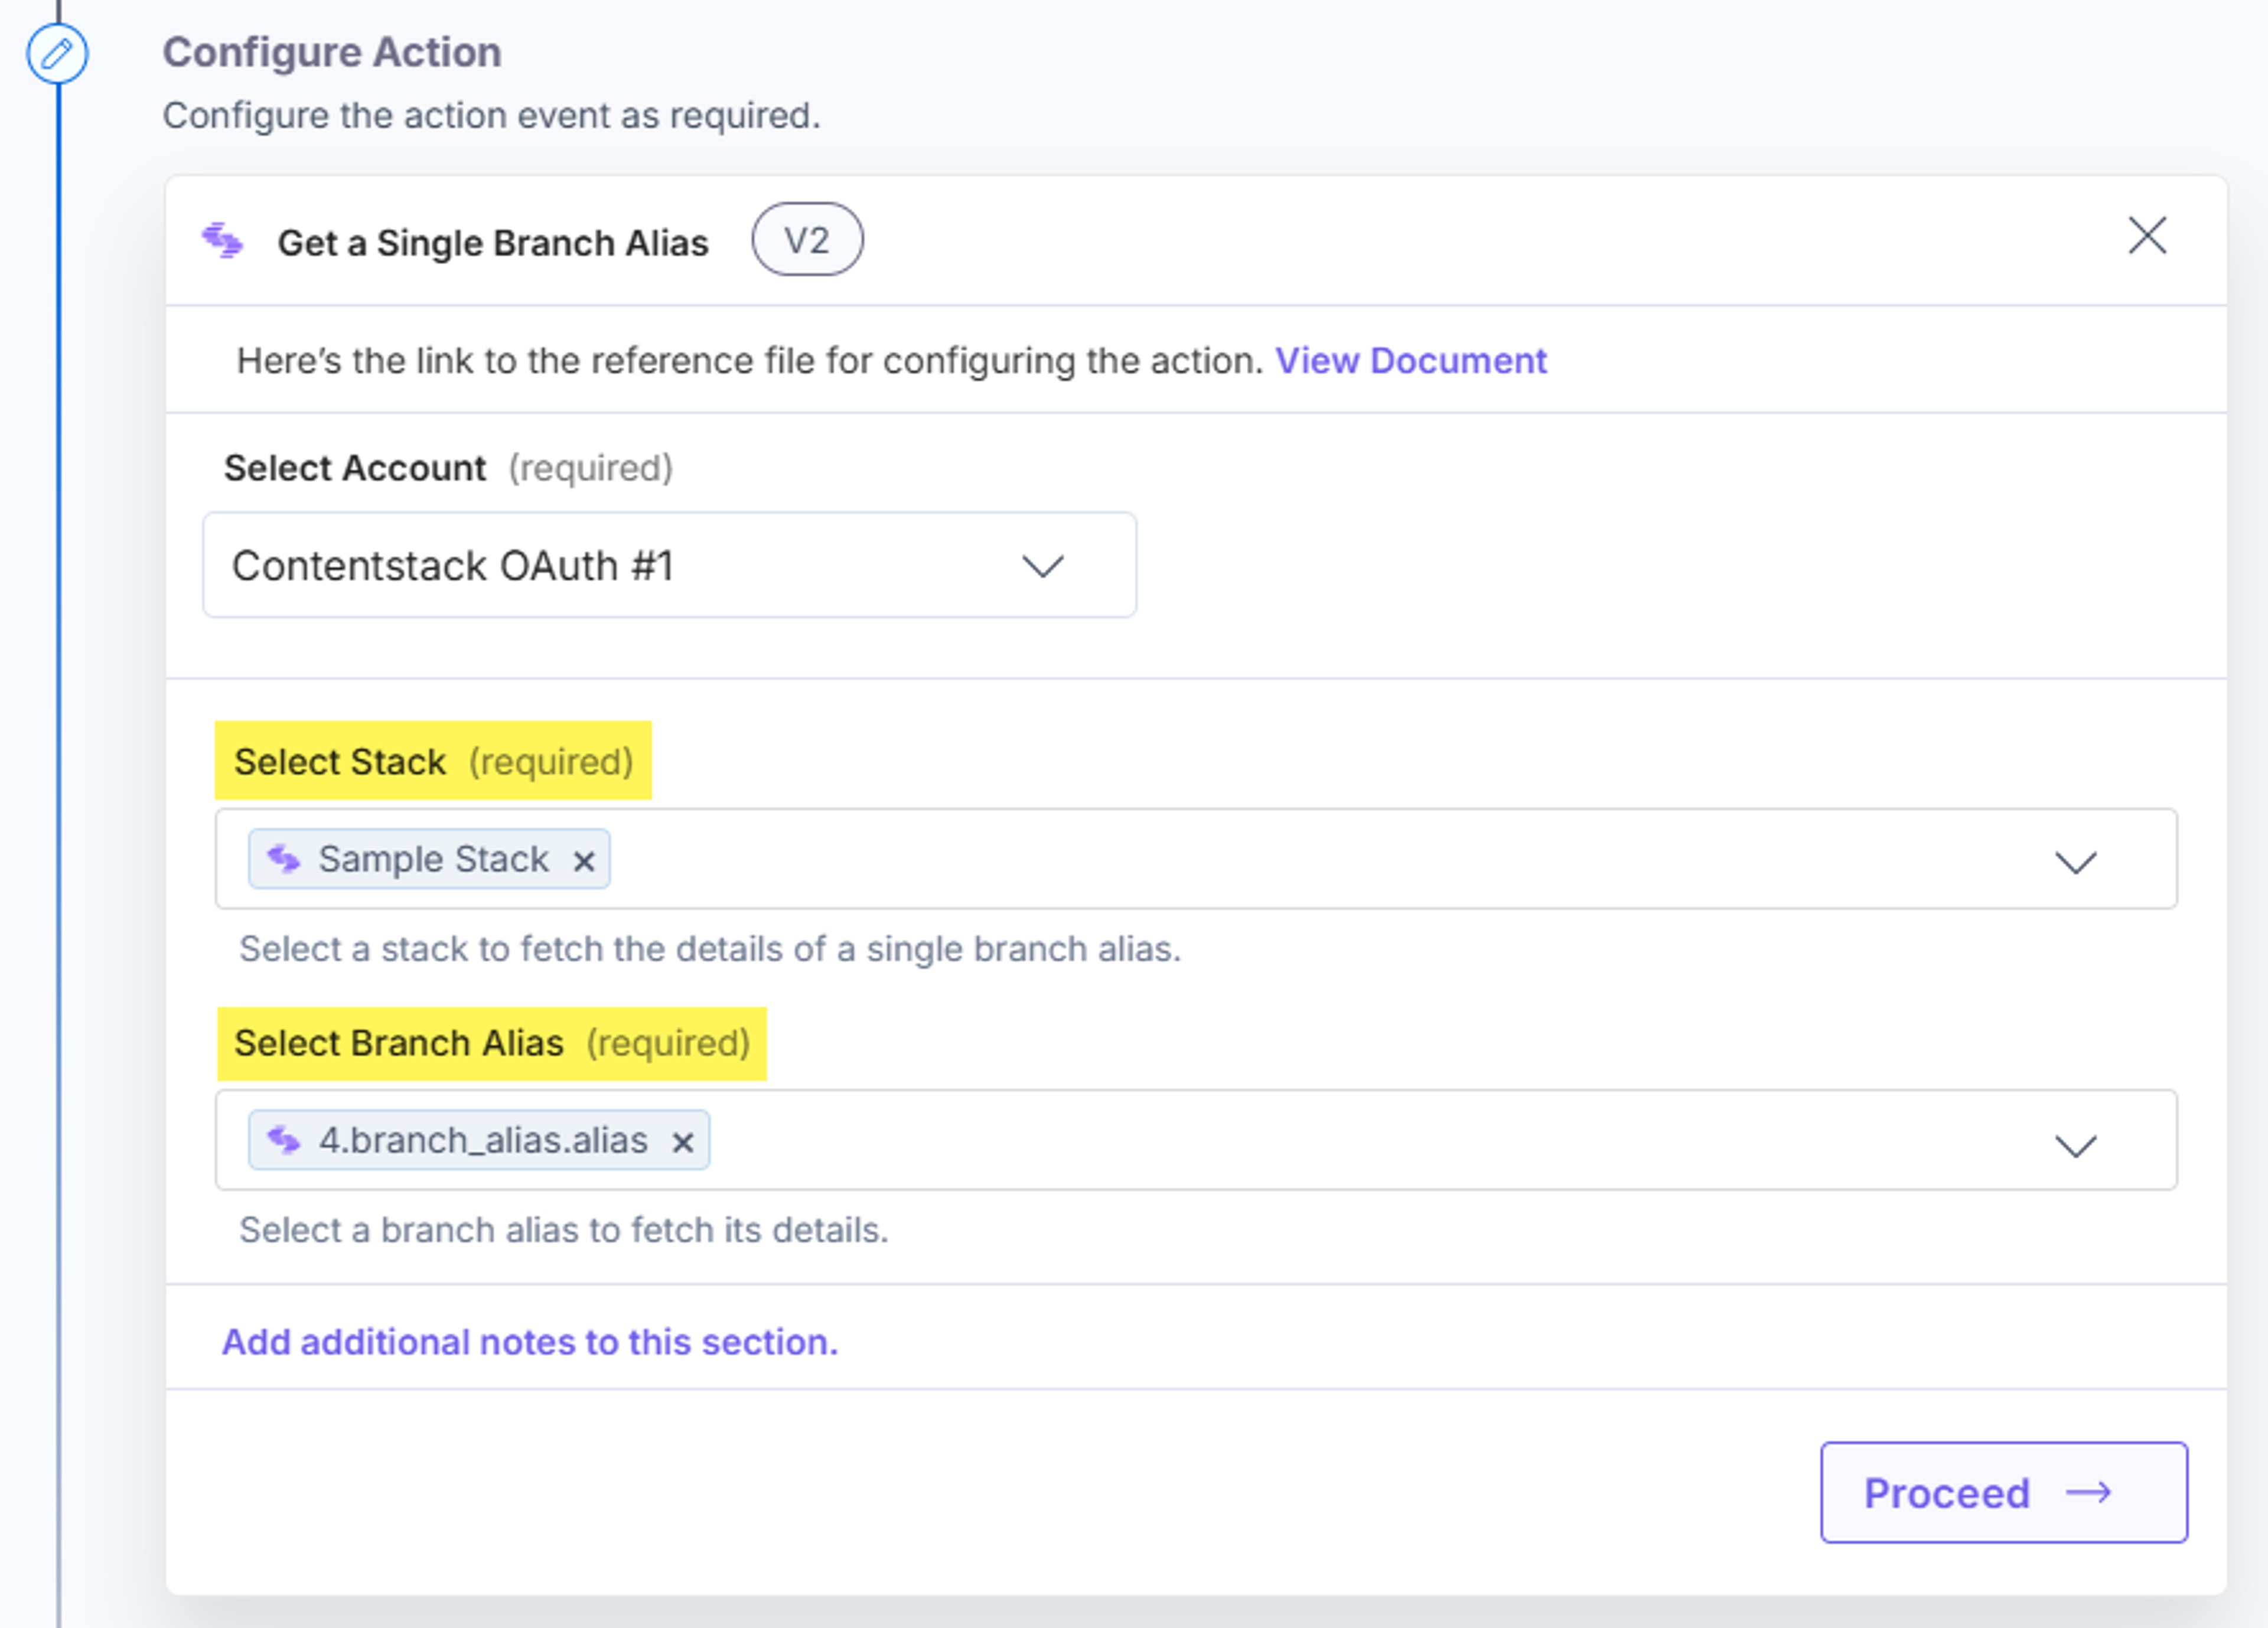
Task: Click Add additional notes to this section
Action: pyautogui.click(x=530, y=1342)
